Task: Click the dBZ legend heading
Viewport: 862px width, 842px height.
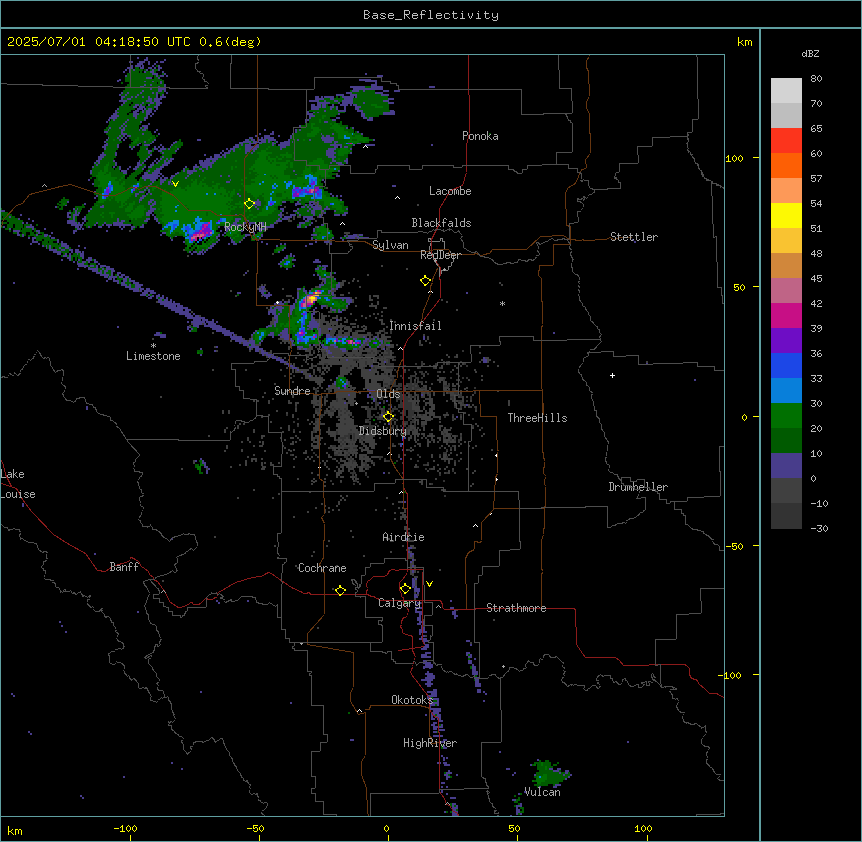Action: [810, 53]
